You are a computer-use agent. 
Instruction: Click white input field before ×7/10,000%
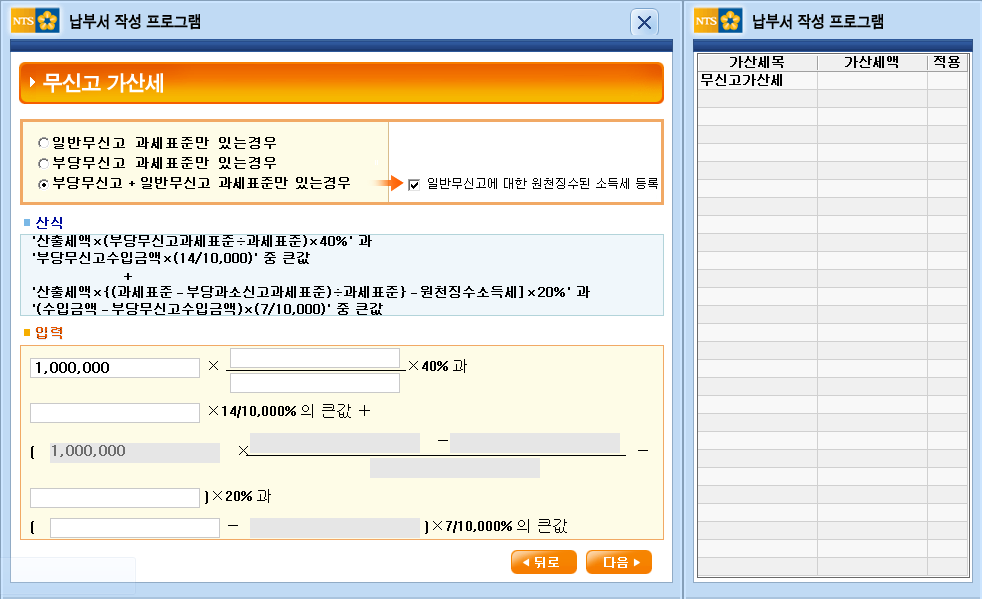tap(135, 528)
